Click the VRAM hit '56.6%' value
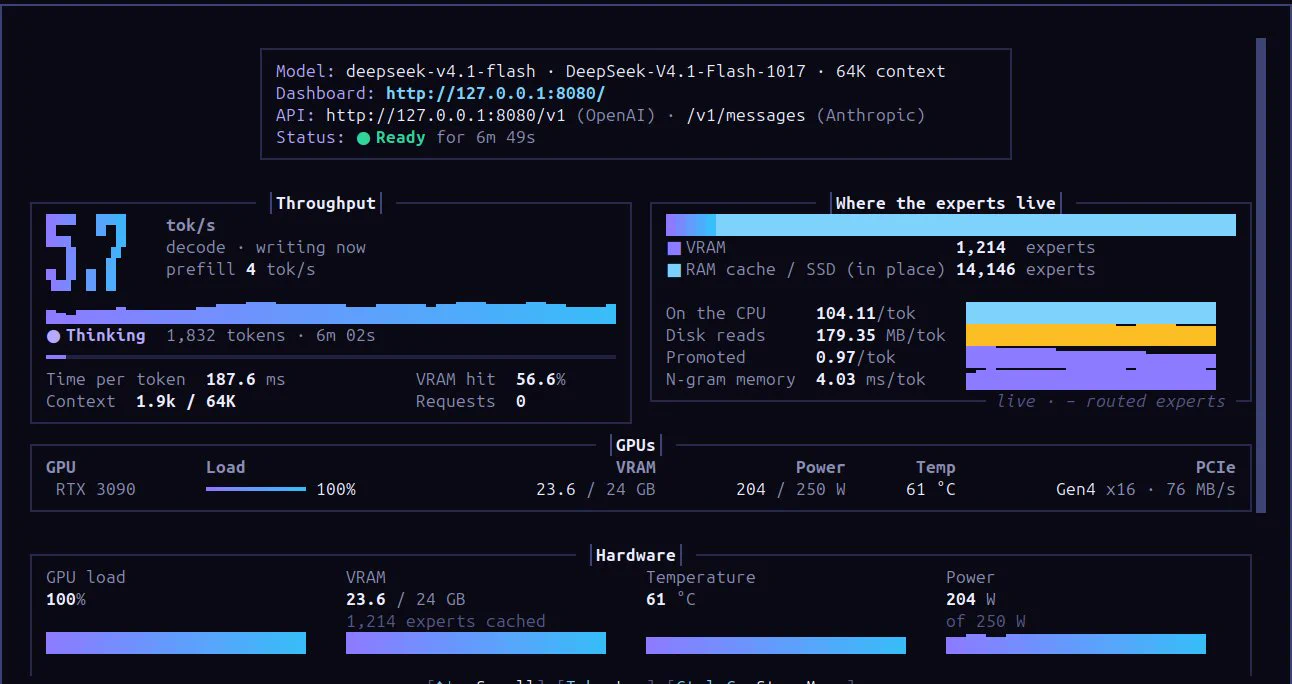 541,379
